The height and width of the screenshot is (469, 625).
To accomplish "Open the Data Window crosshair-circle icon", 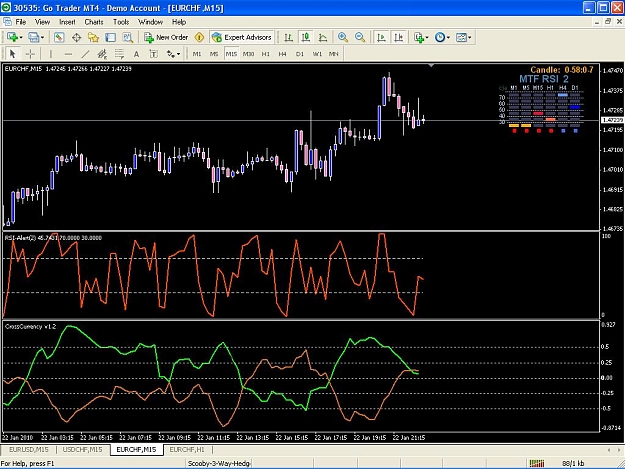I will tap(76, 37).
